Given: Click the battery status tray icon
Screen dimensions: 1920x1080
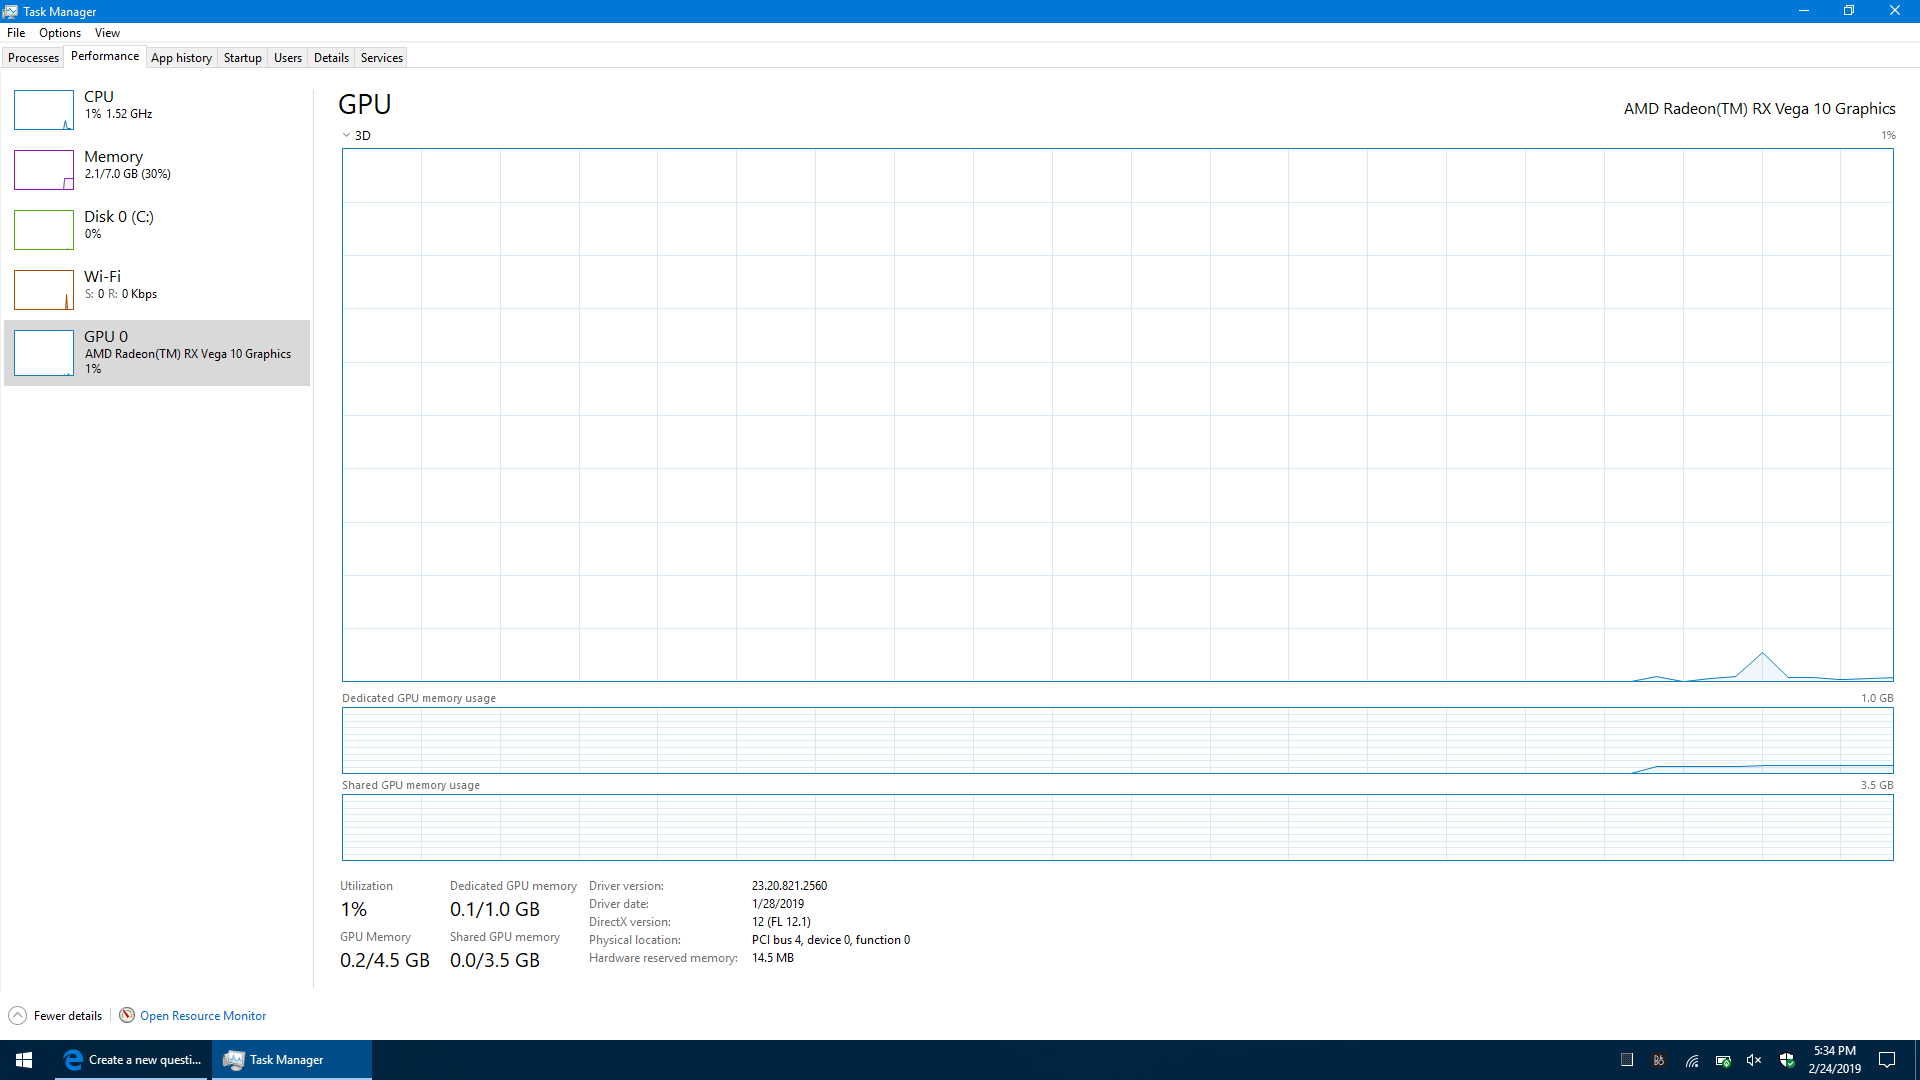Looking at the screenshot, I should click(x=1723, y=1061).
